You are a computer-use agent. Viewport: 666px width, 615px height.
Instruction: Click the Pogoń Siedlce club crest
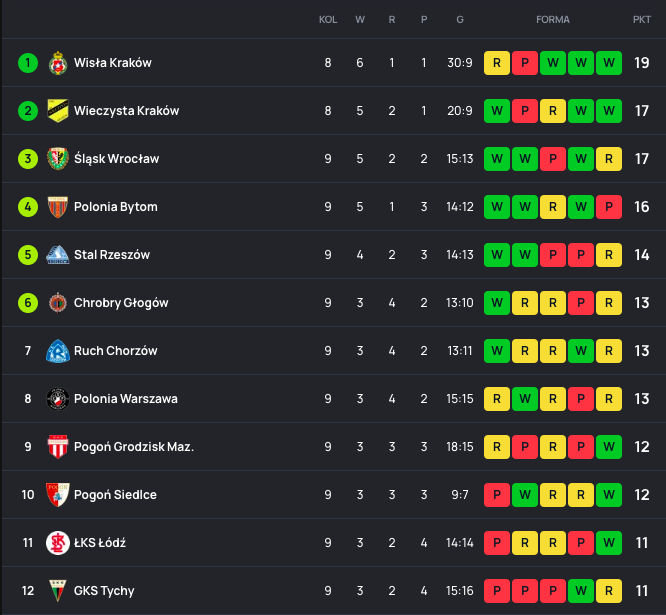[x=58, y=495]
